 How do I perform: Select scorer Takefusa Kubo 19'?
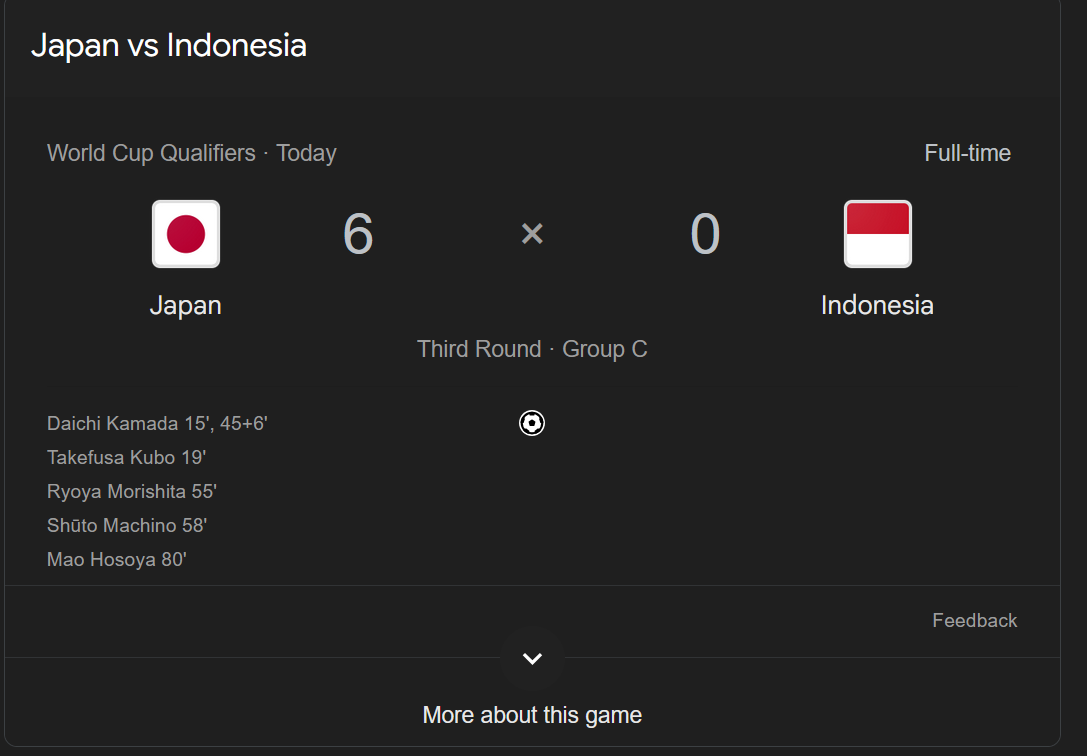(x=126, y=457)
